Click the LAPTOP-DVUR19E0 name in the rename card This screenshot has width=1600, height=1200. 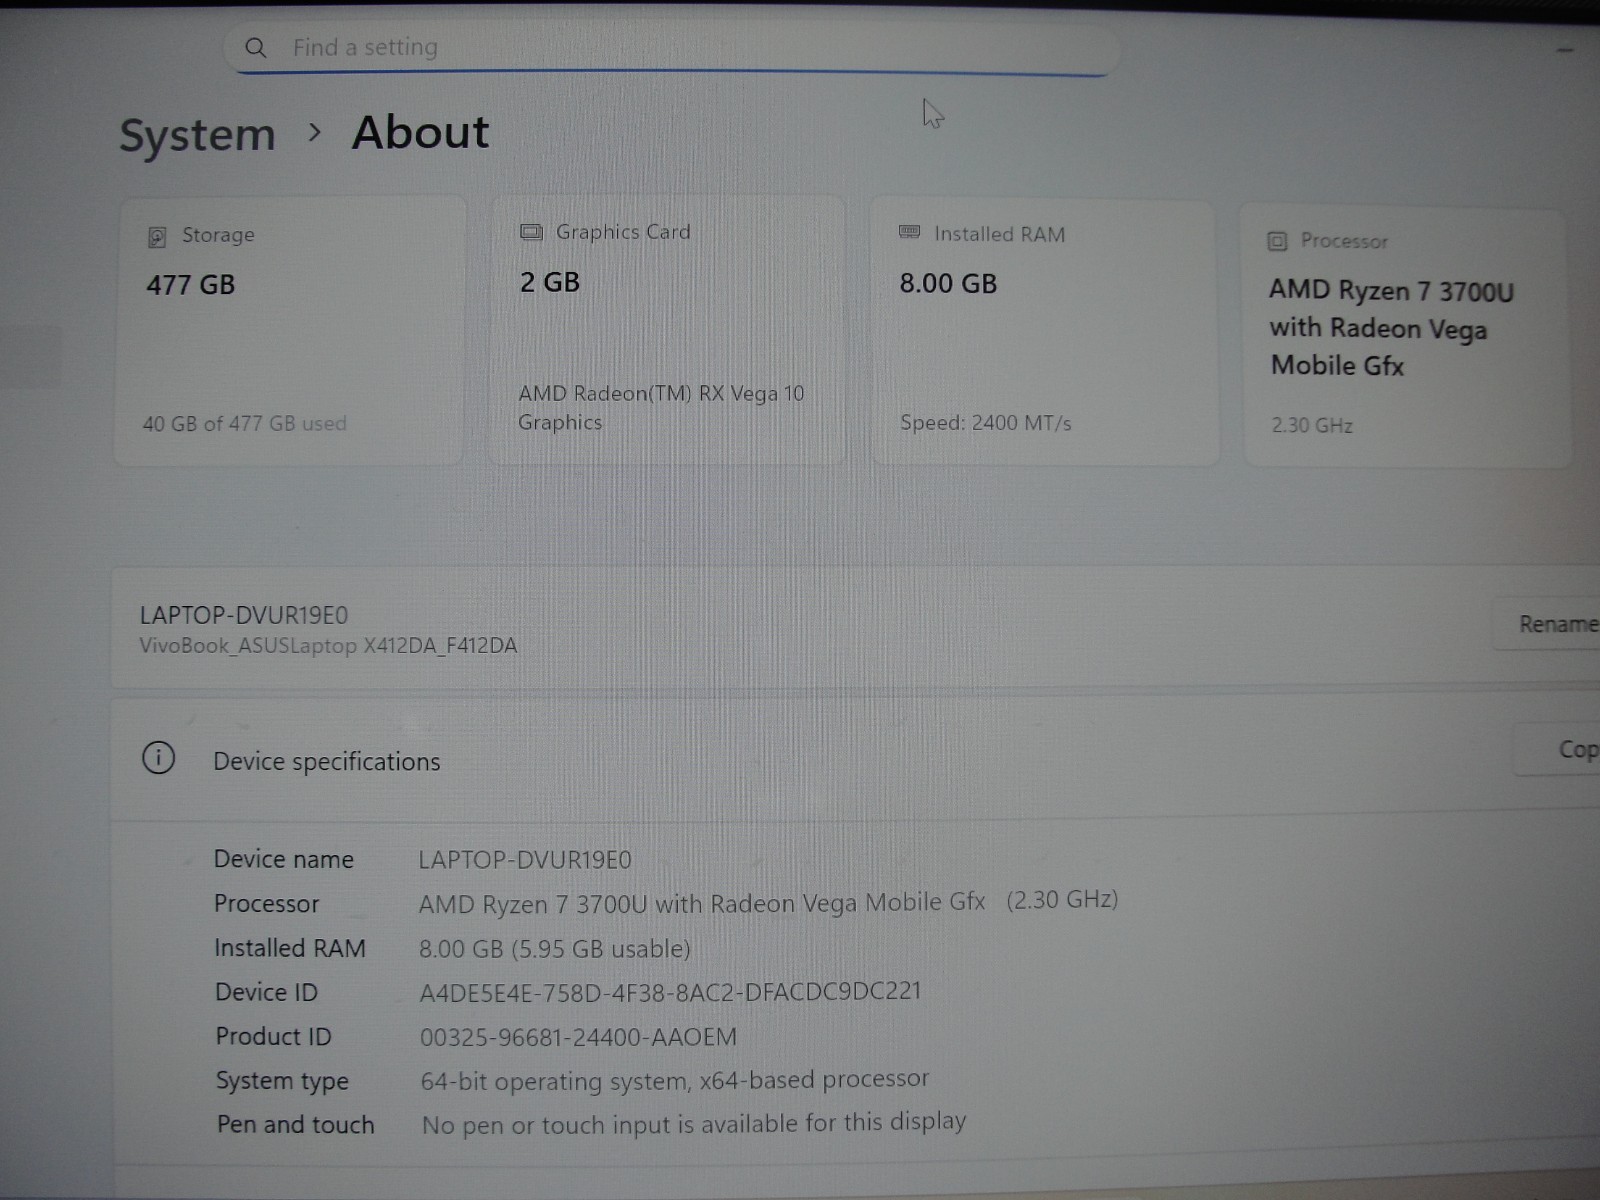[x=244, y=615]
